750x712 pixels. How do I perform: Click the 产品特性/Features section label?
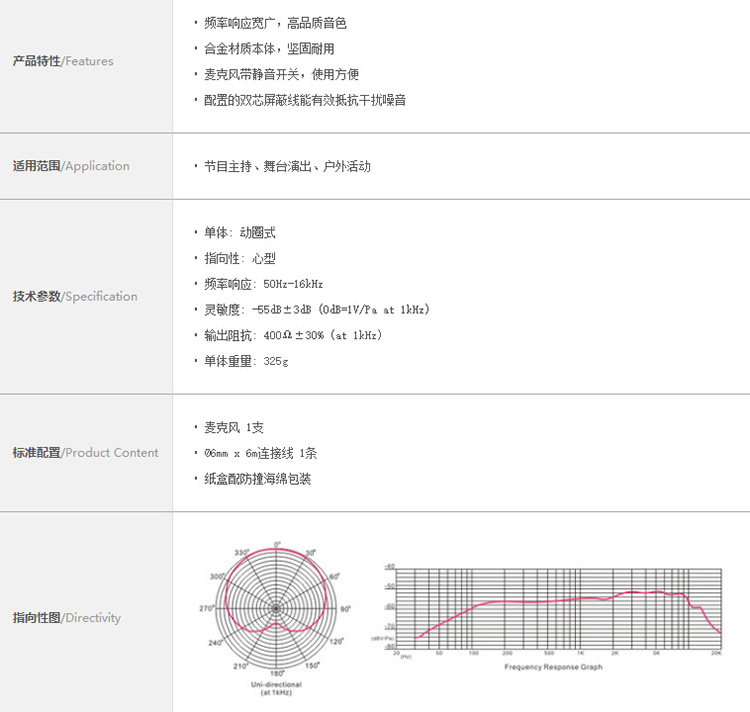pyautogui.click(x=63, y=61)
